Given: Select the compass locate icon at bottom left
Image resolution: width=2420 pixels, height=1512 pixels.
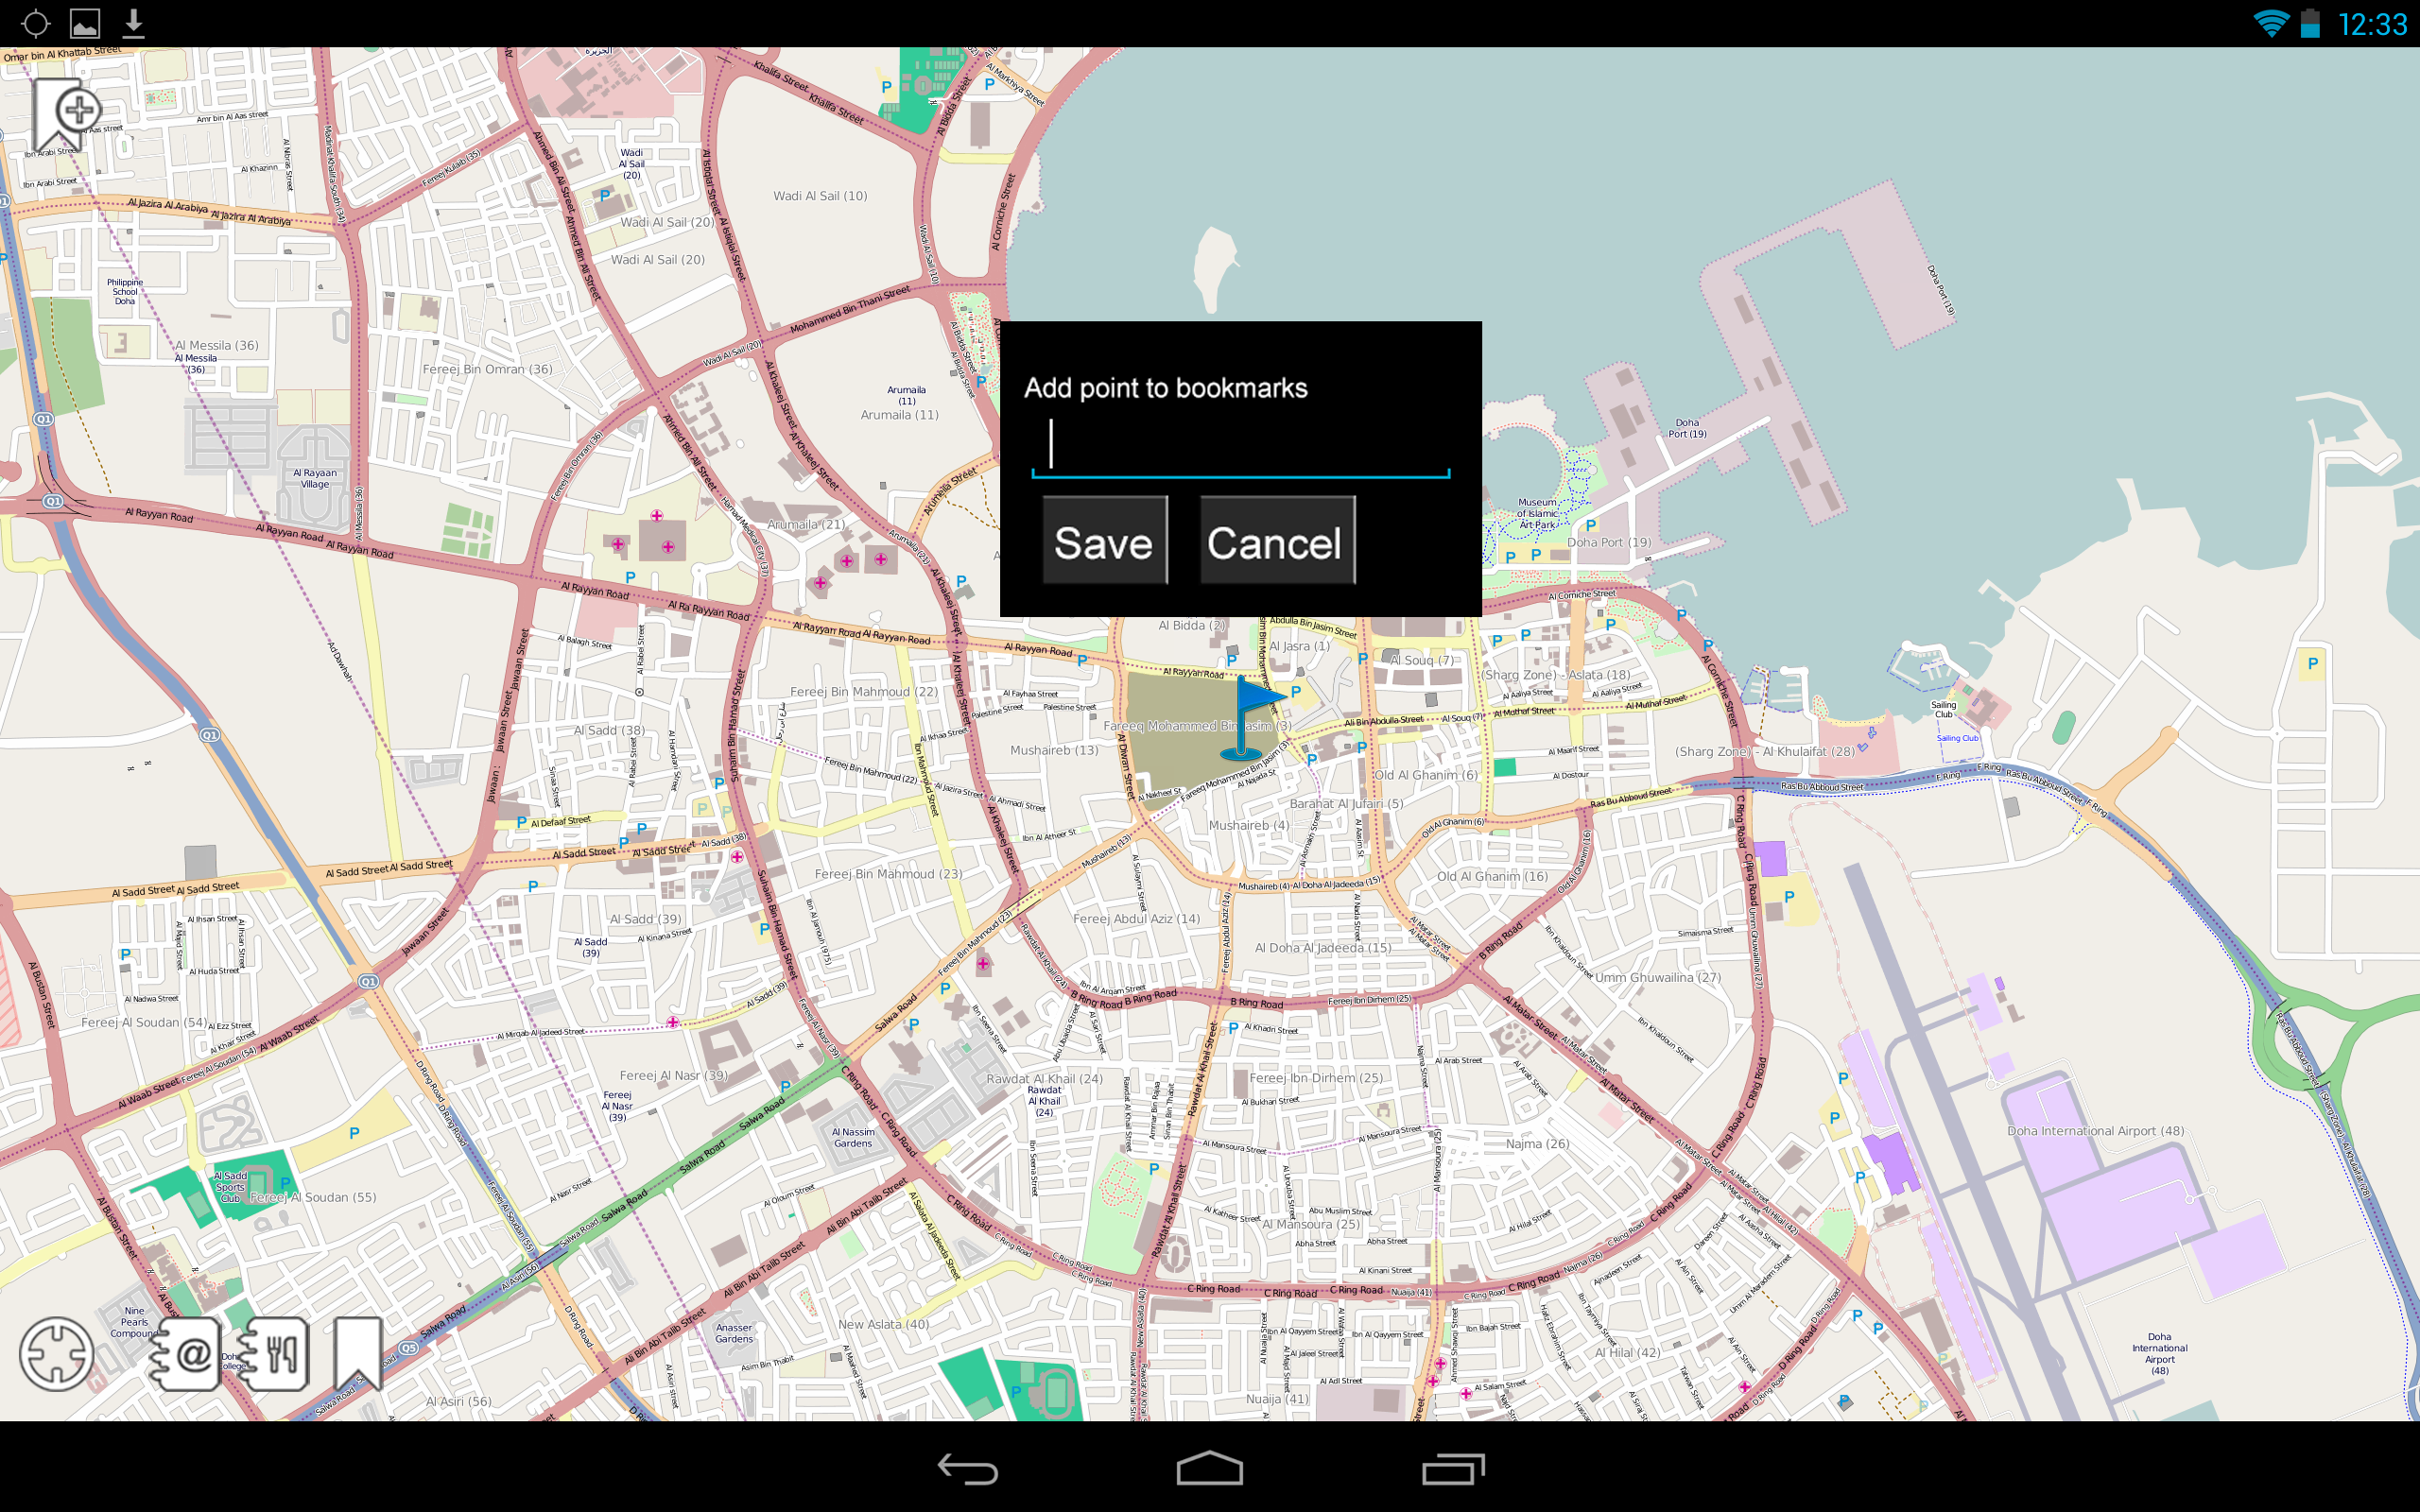Looking at the screenshot, I should coord(57,1353).
